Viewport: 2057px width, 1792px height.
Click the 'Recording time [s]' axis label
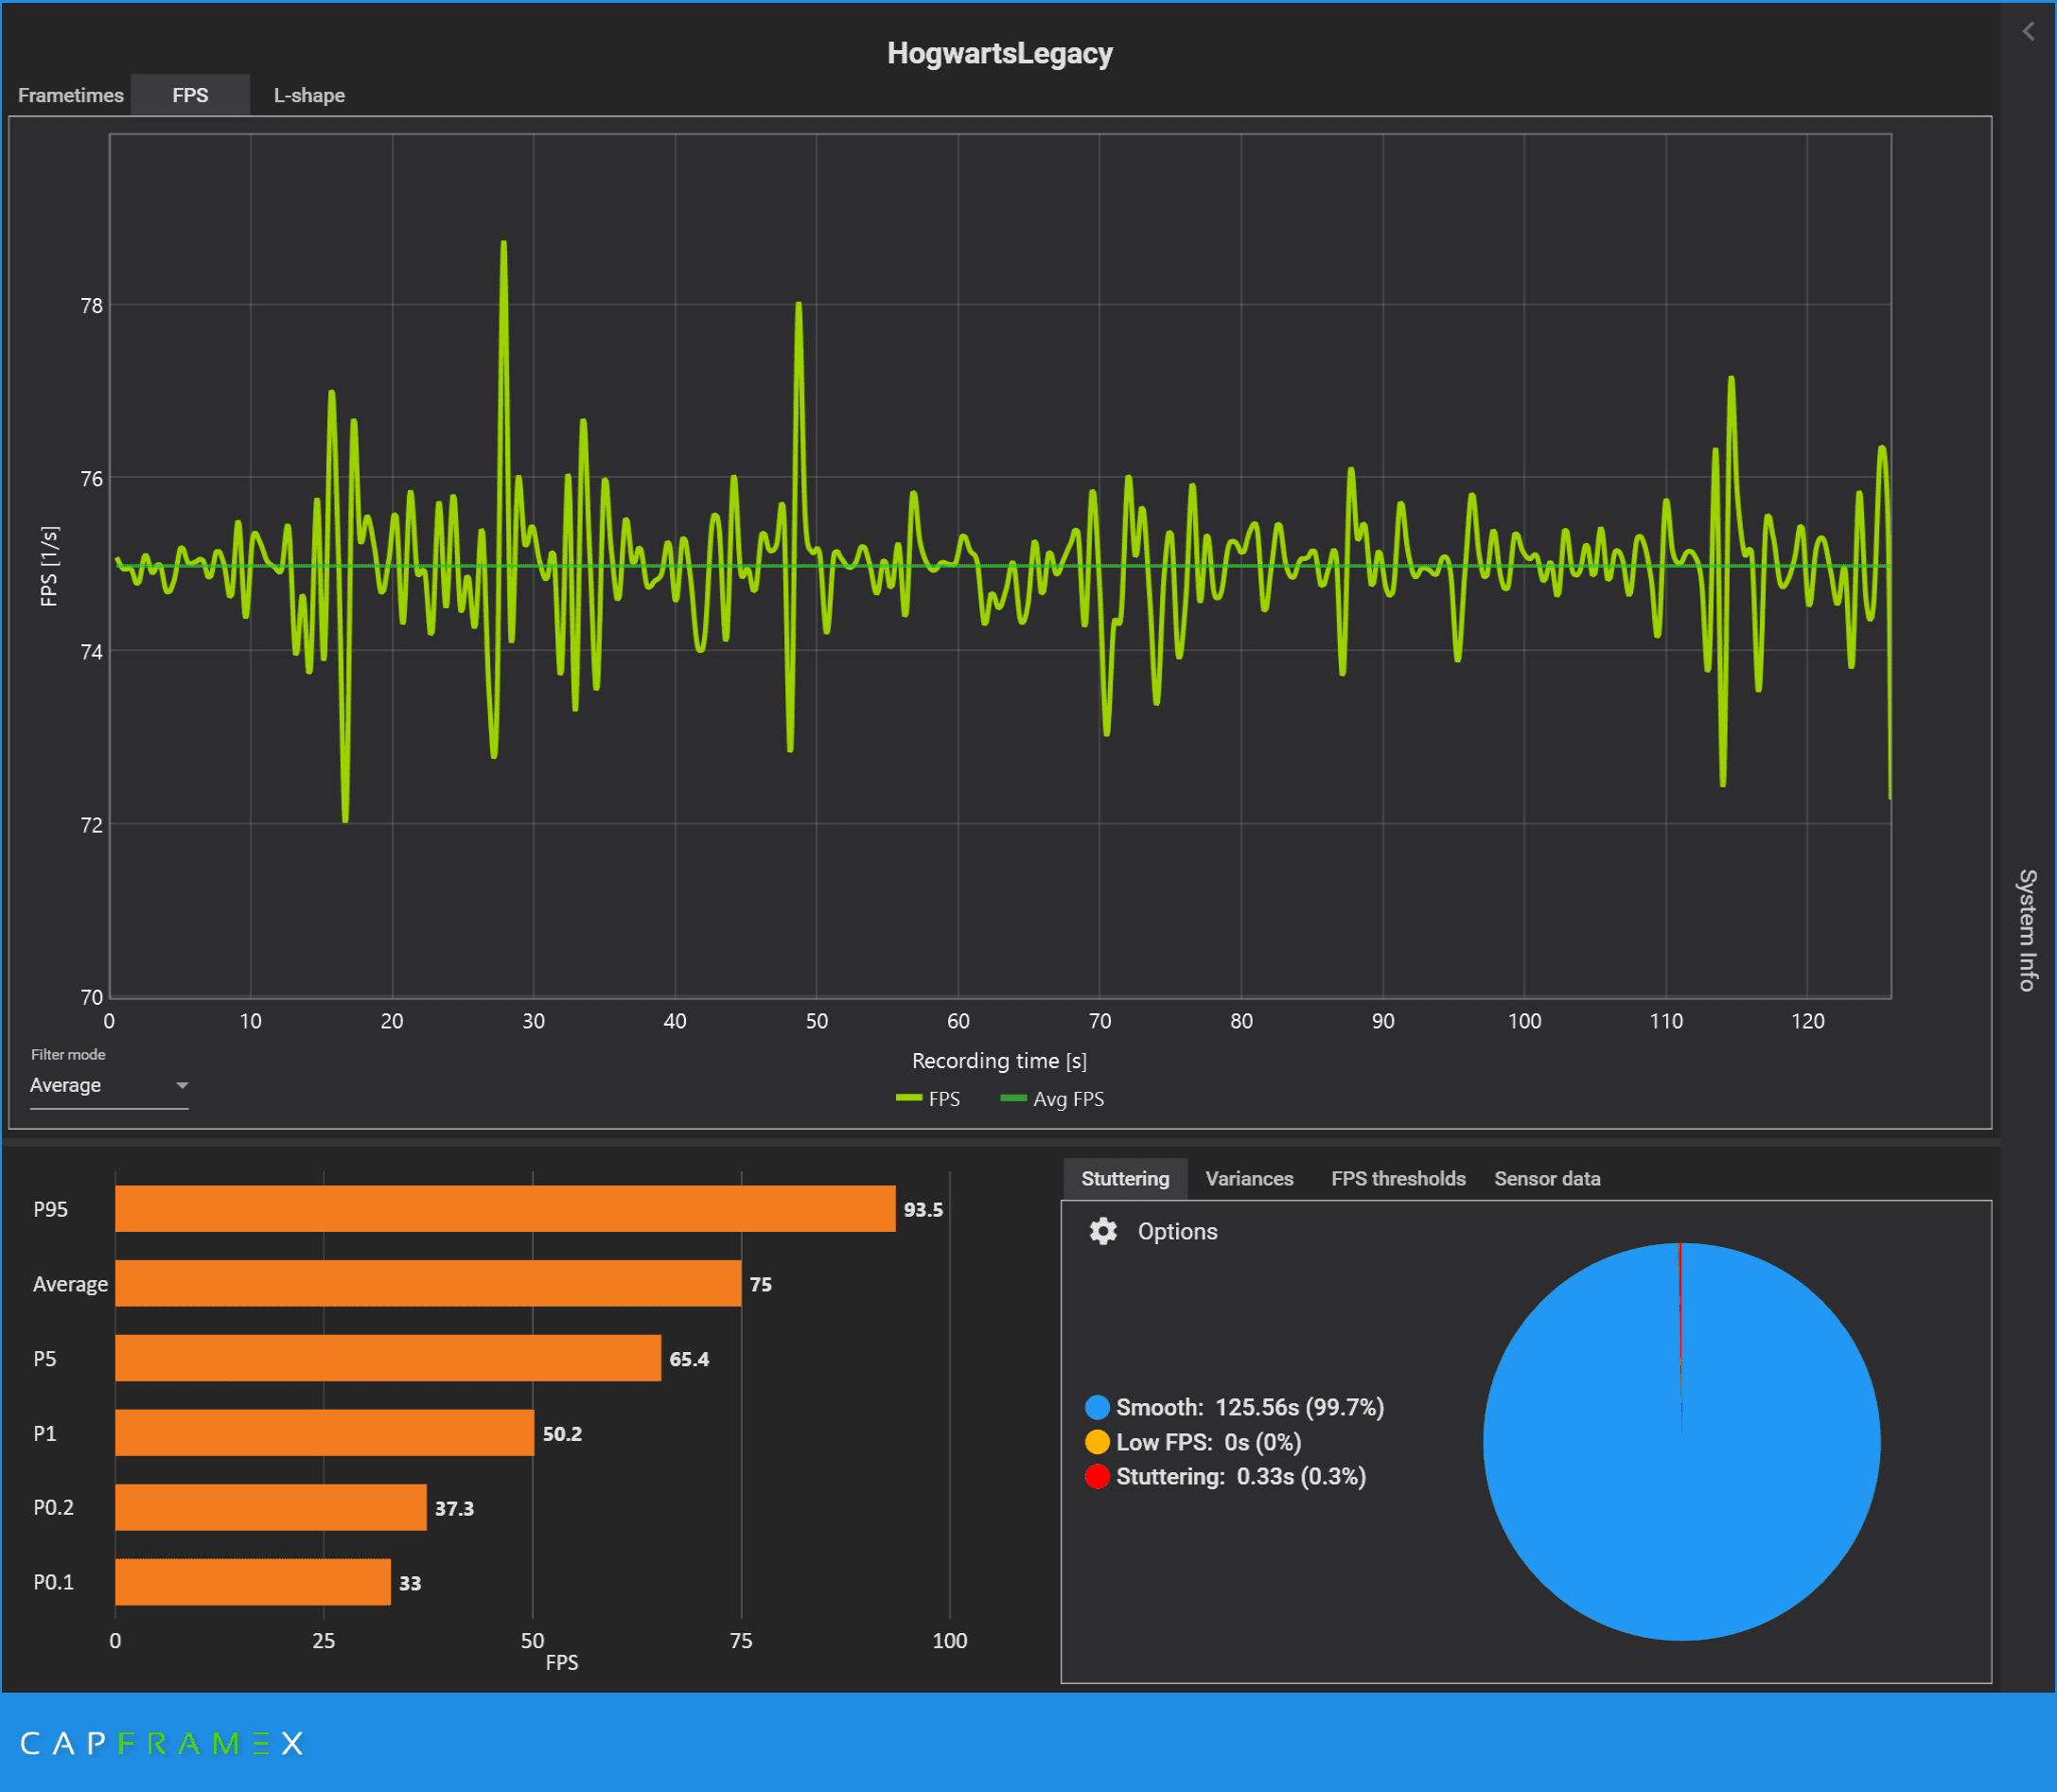1000,1061
